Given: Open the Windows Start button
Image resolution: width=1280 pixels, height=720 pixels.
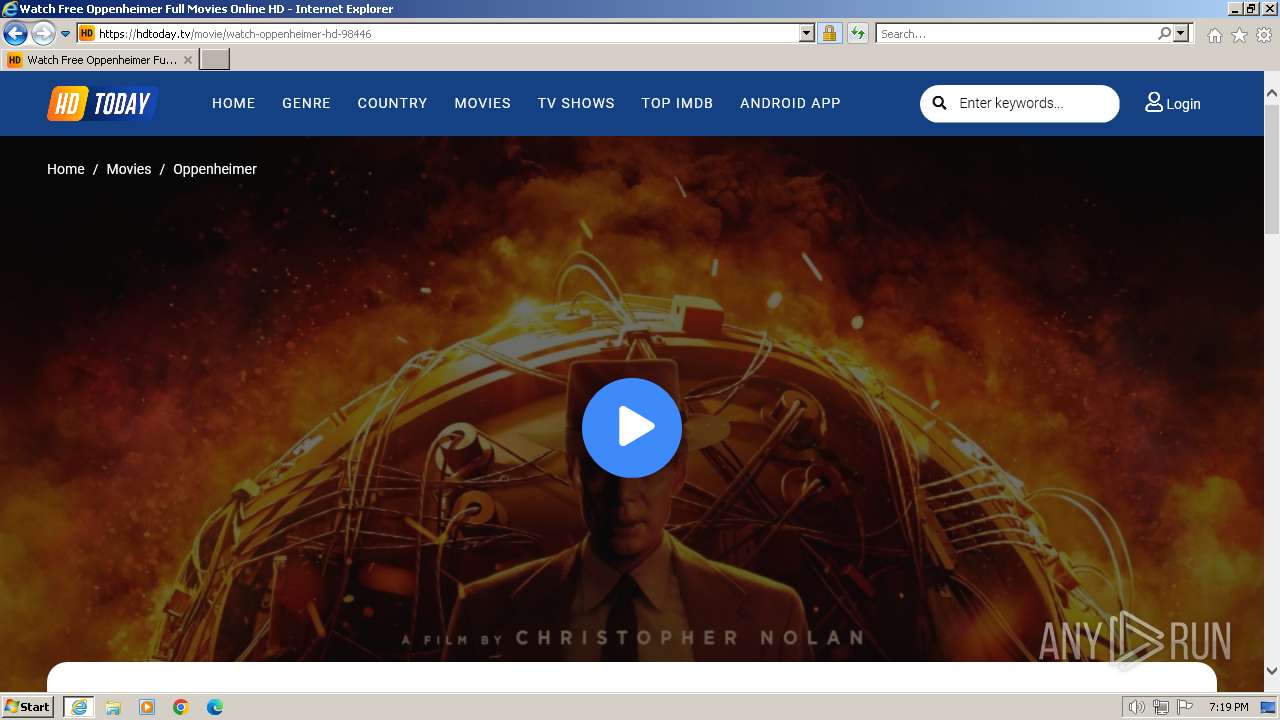Looking at the screenshot, I should (x=28, y=707).
